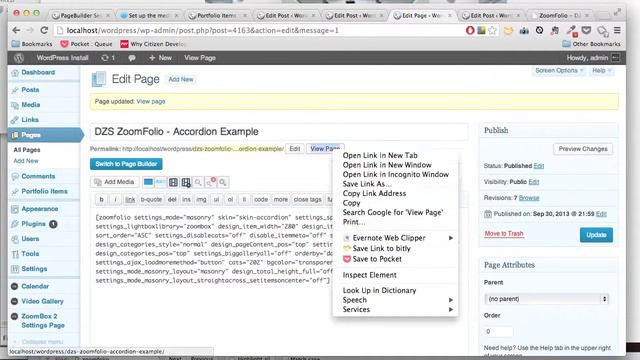Click the WordPress logo in admin bar
640x360 pixels.
click(19, 58)
